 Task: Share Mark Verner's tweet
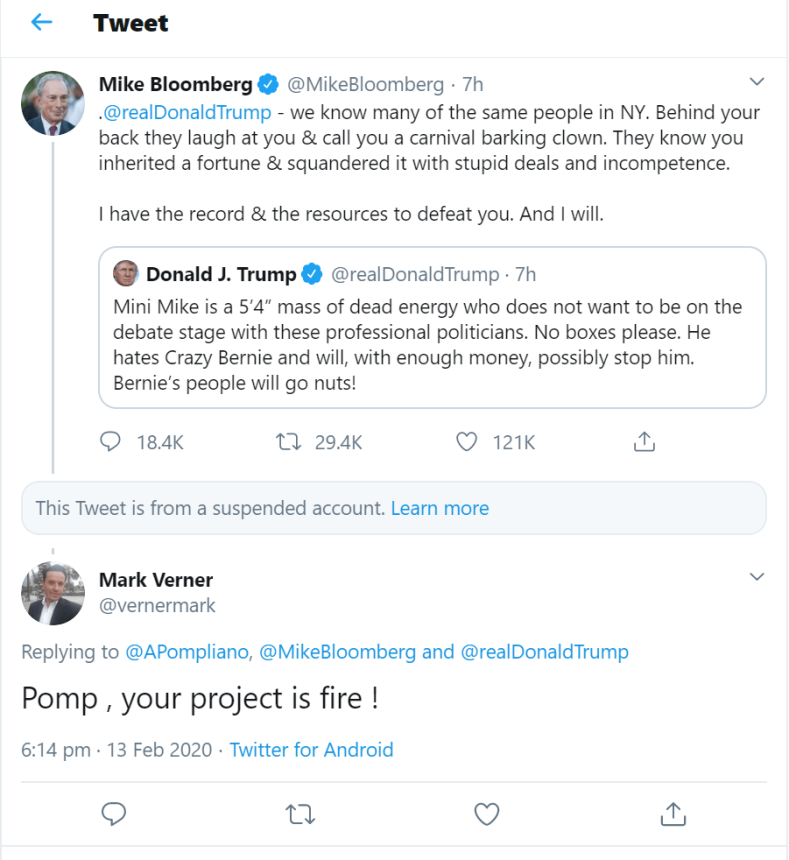(673, 814)
